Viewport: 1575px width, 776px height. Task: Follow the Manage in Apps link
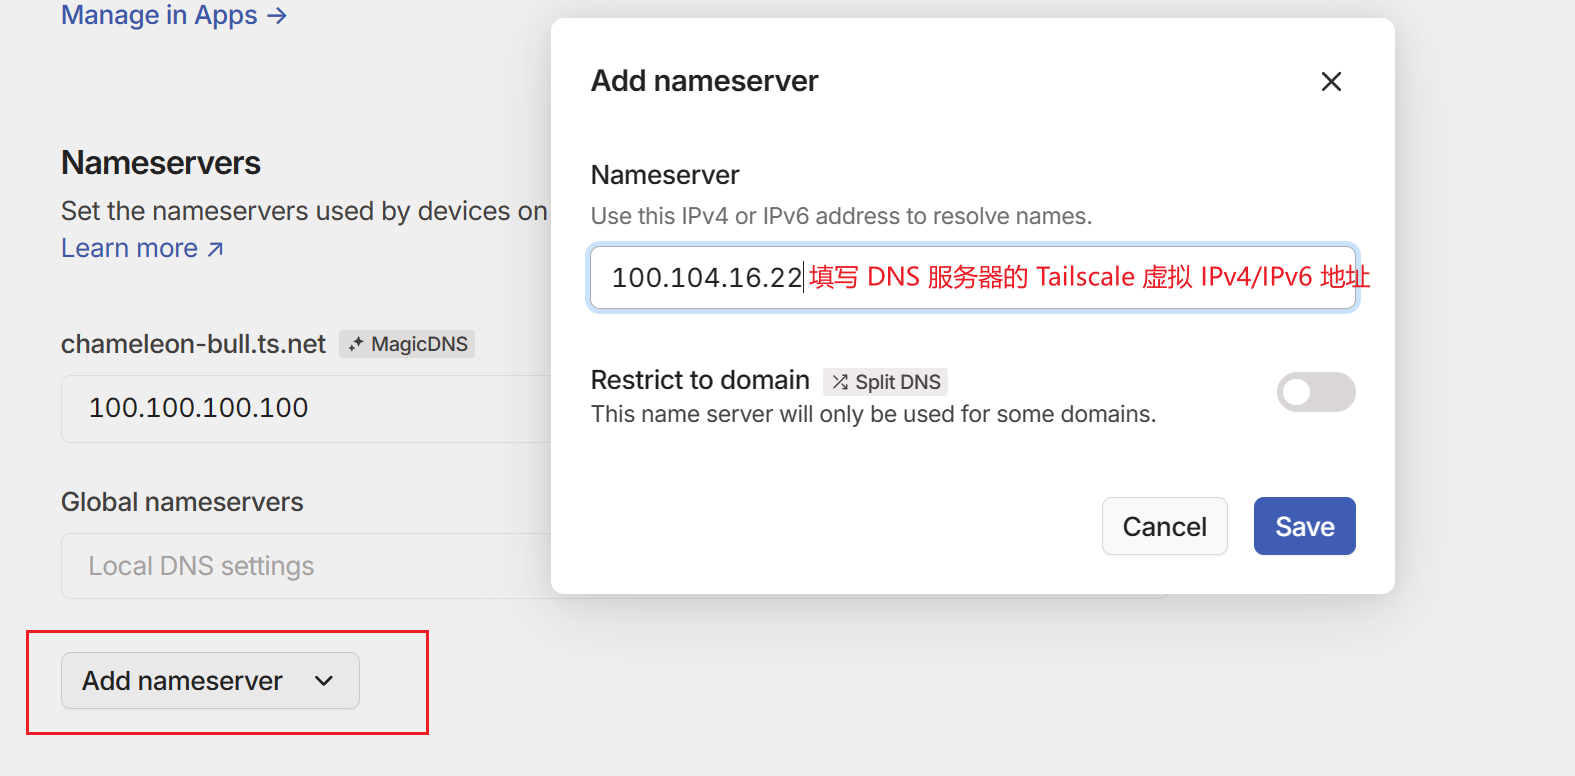[x=174, y=15]
